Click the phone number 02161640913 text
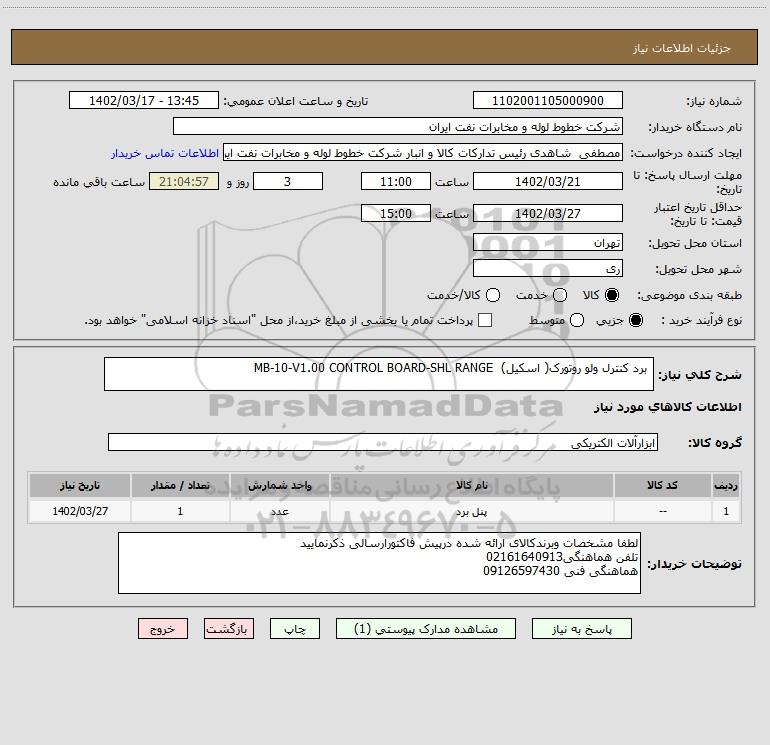Image resolution: width=770 pixels, height=745 pixels. pos(524,557)
